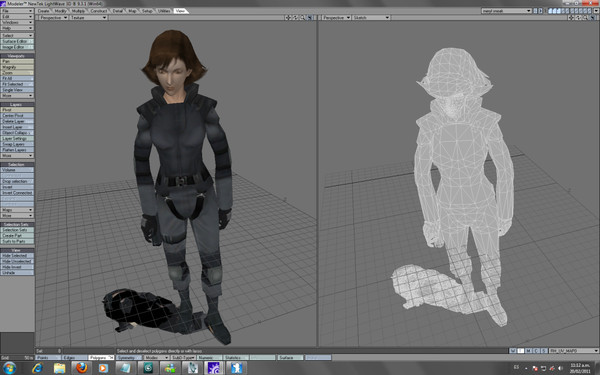
Task: Click the Delete Layer button
Action: 17,121
